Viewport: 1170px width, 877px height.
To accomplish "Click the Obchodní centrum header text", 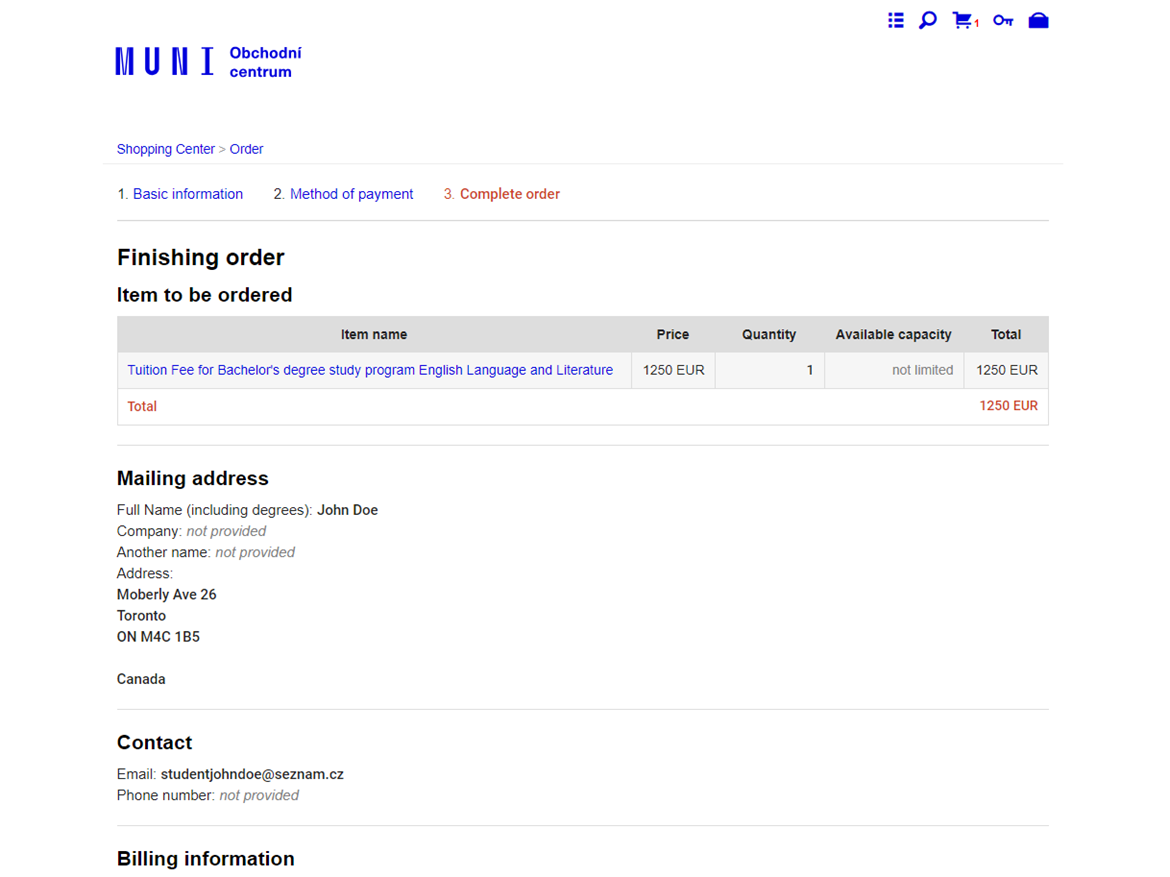I will [265, 62].
